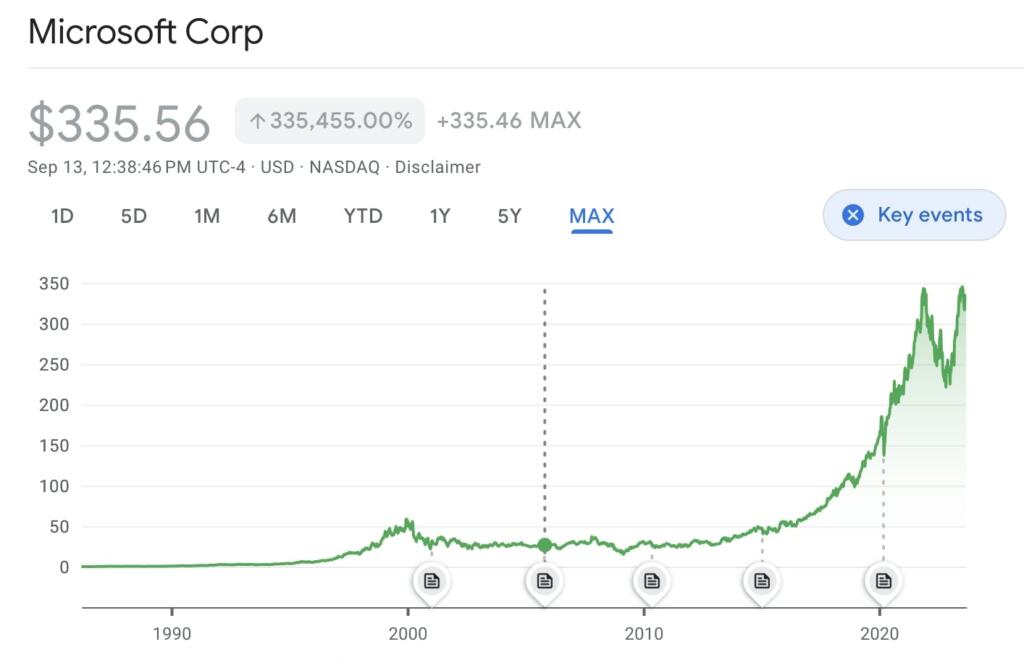Screen dimensions: 1024x660
Task: Select the 5D time range tab
Action: [134, 216]
